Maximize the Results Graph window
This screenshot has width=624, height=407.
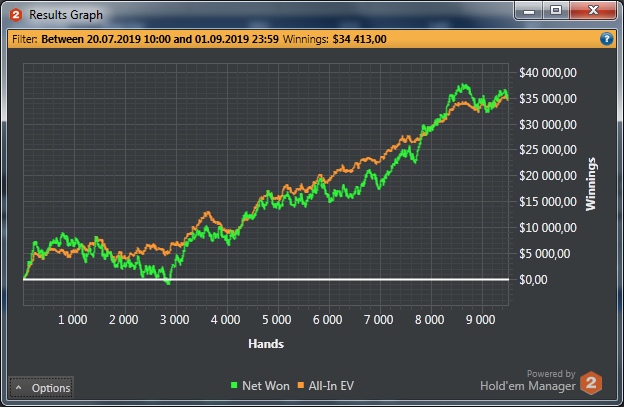coord(556,11)
